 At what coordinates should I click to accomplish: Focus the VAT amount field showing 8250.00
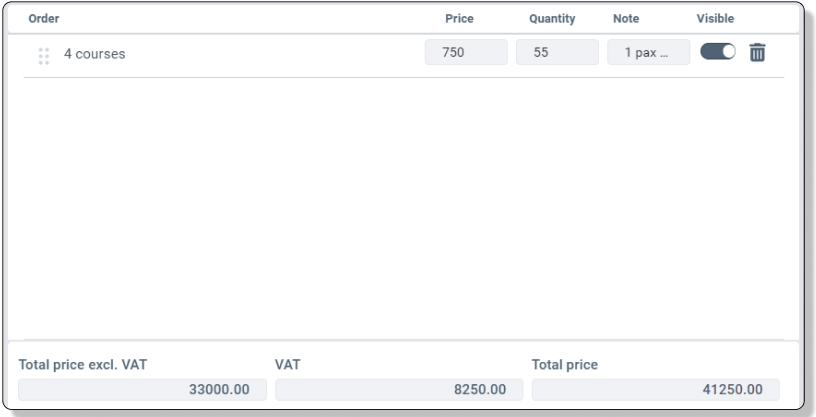pyautogui.click(x=399, y=390)
